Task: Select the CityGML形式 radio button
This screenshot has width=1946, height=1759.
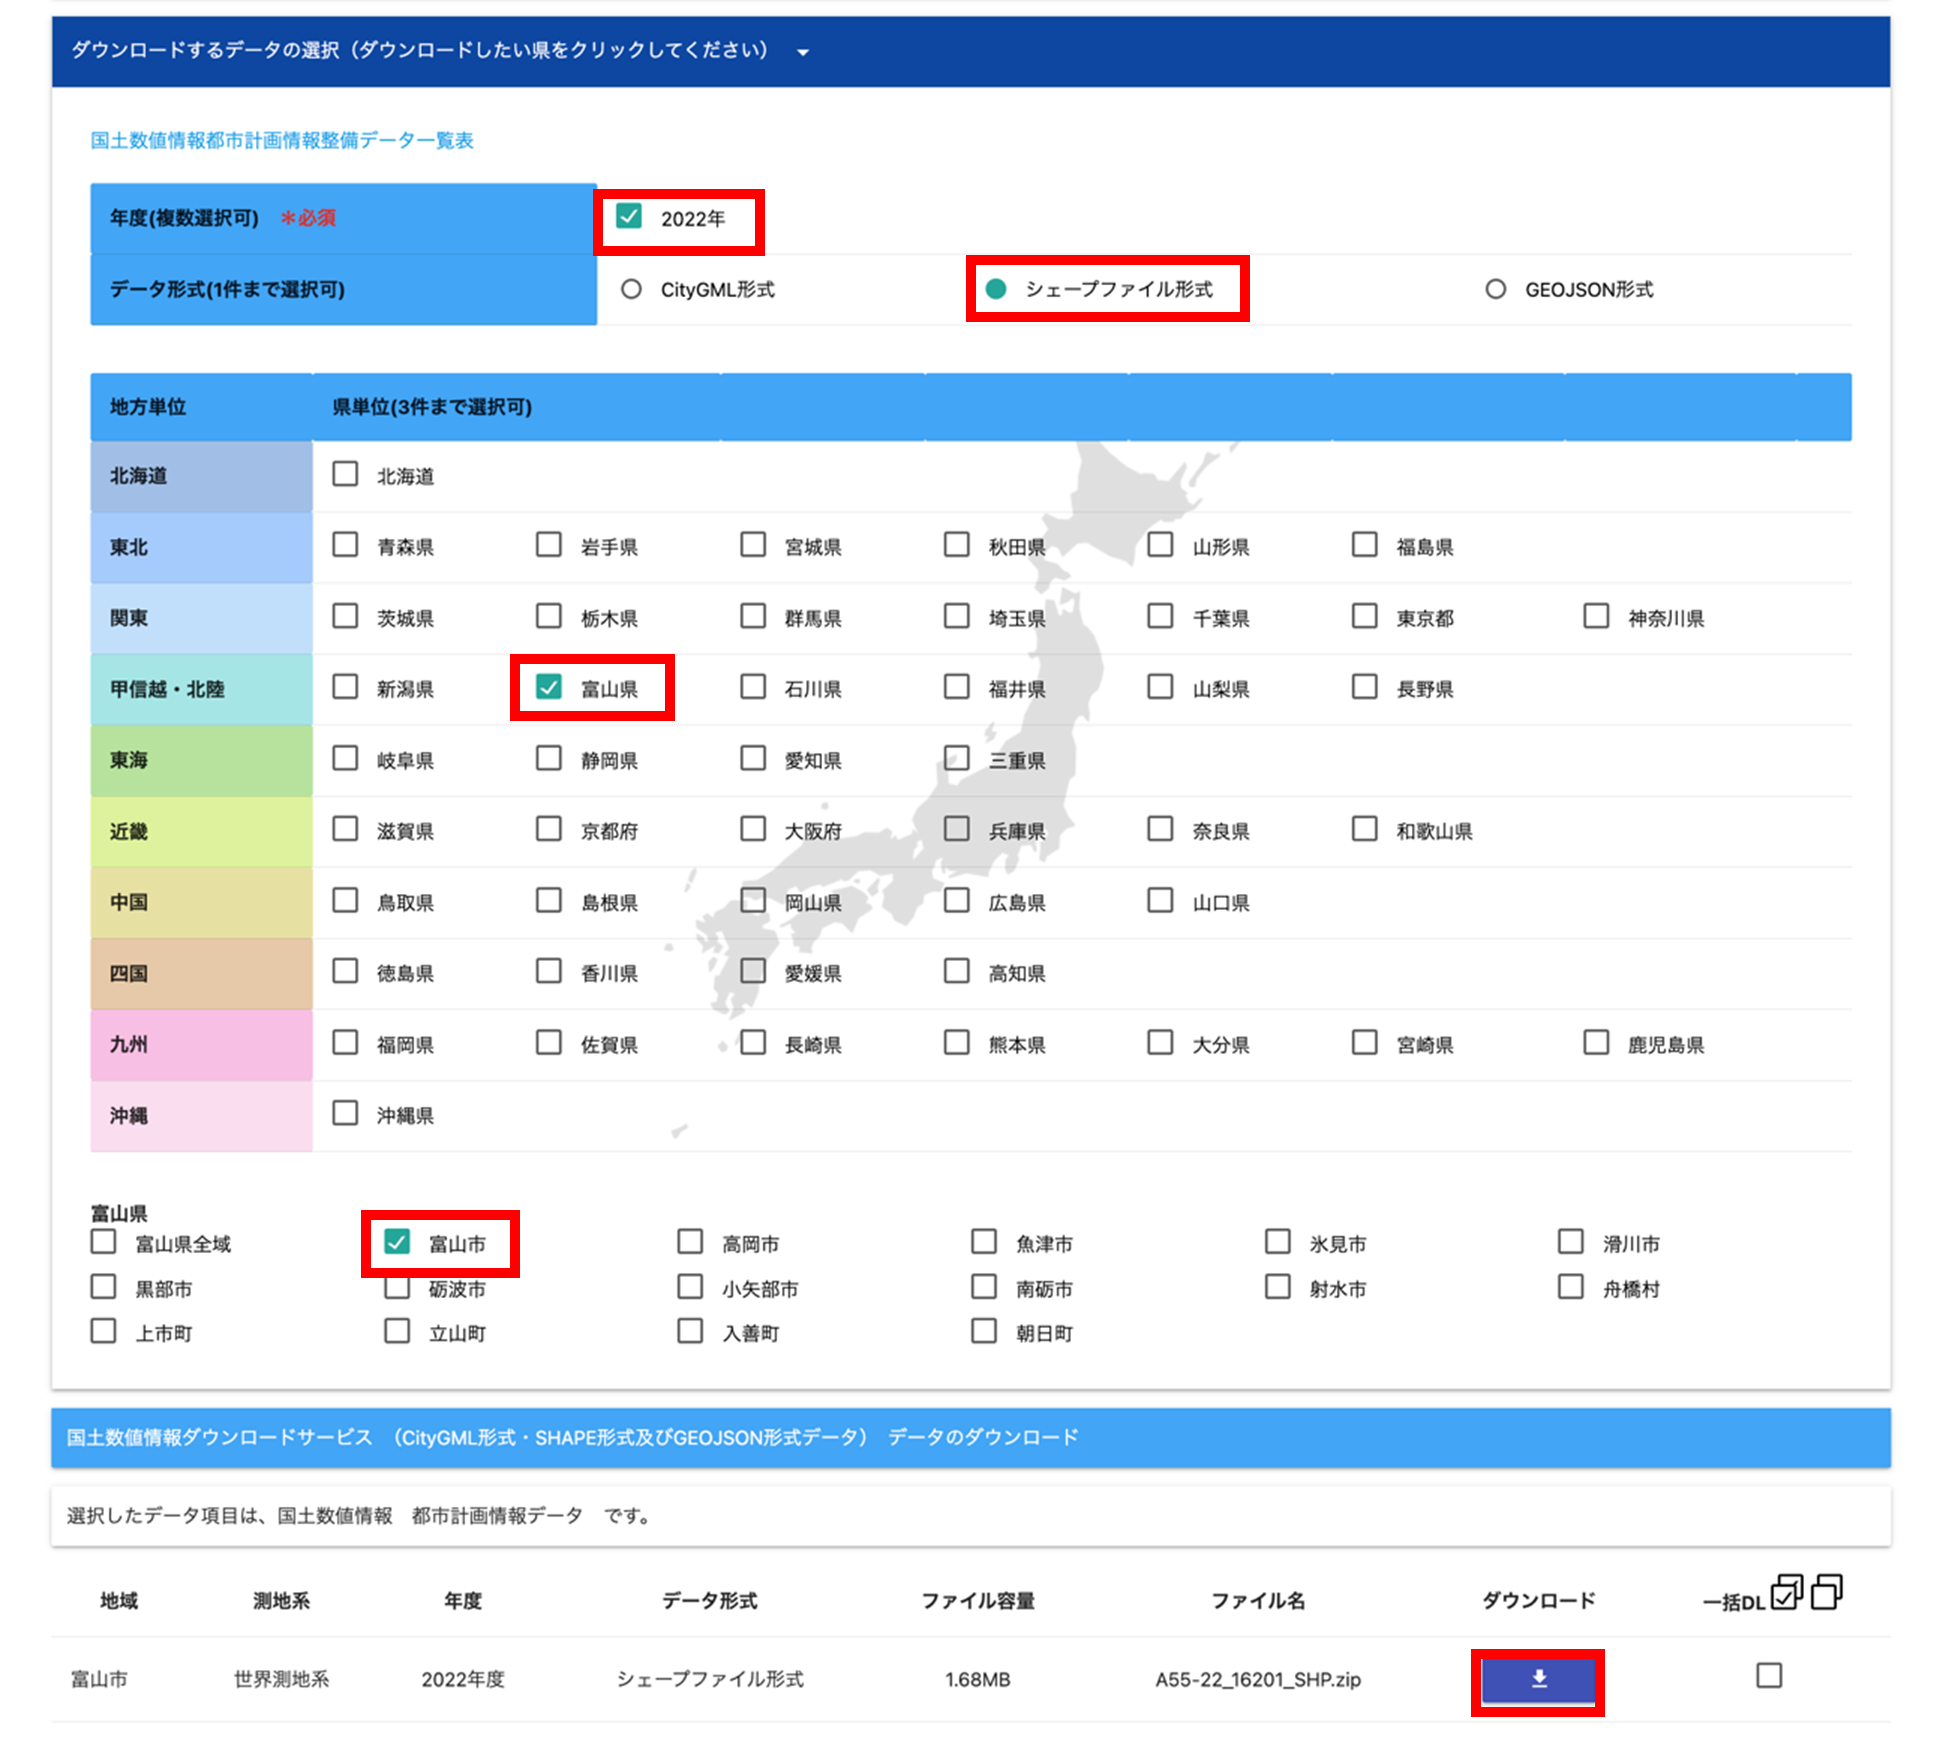Action: (x=631, y=289)
